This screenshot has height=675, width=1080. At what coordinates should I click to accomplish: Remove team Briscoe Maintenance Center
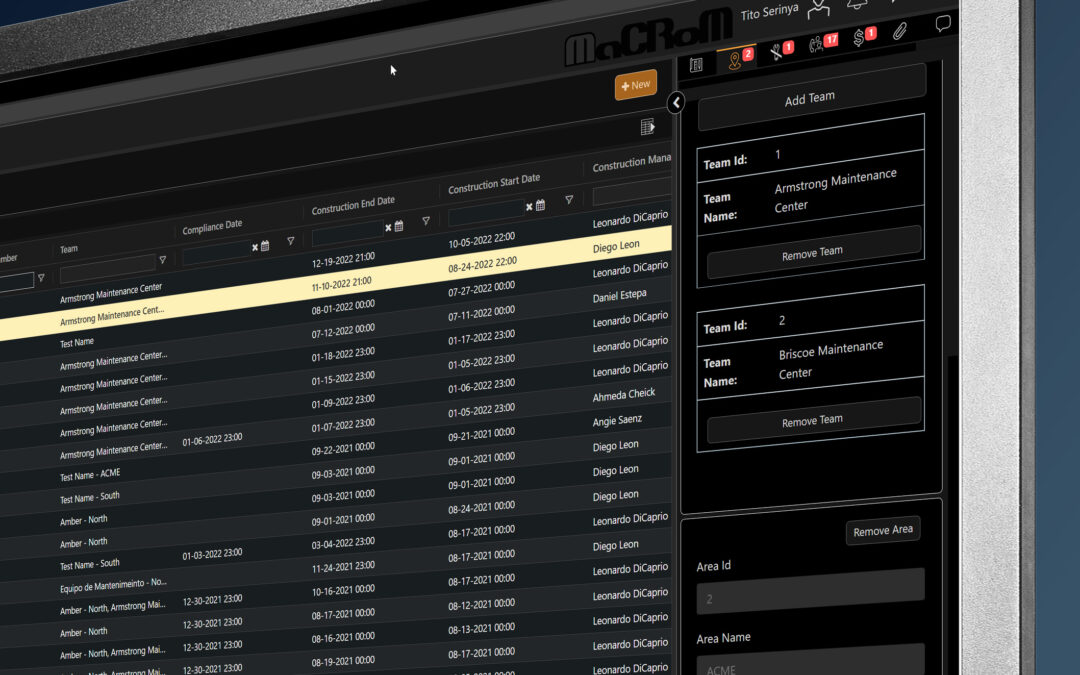coord(812,419)
